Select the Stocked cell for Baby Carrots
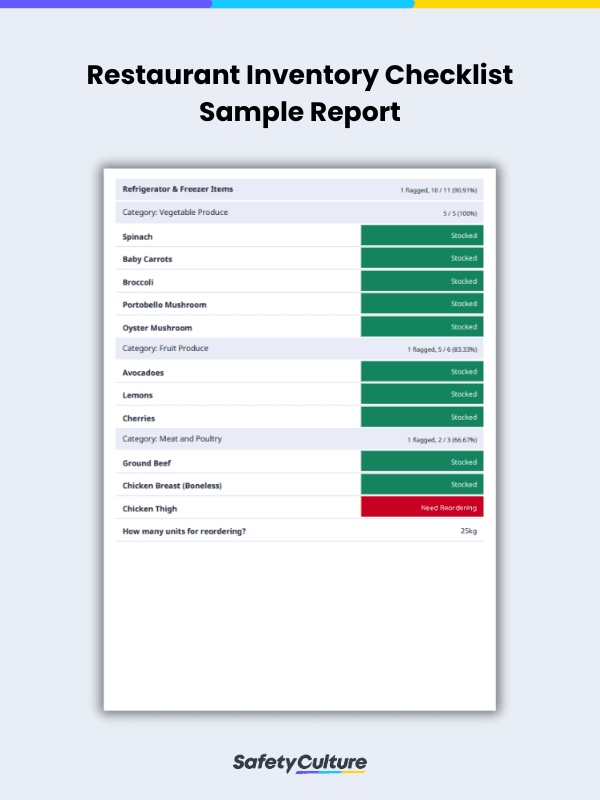Image resolution: width=600 pixels, height=800 pixels. [x=421, y=259]
